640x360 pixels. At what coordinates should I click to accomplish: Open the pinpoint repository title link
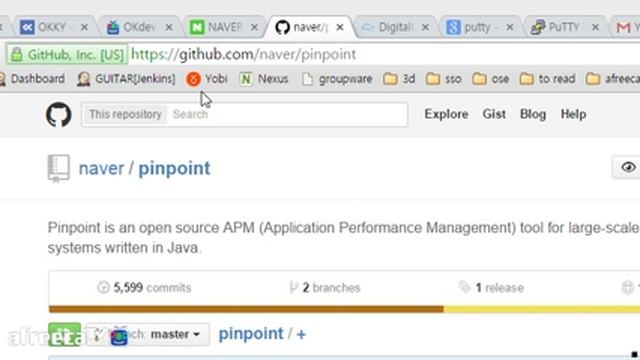[174, 168]
